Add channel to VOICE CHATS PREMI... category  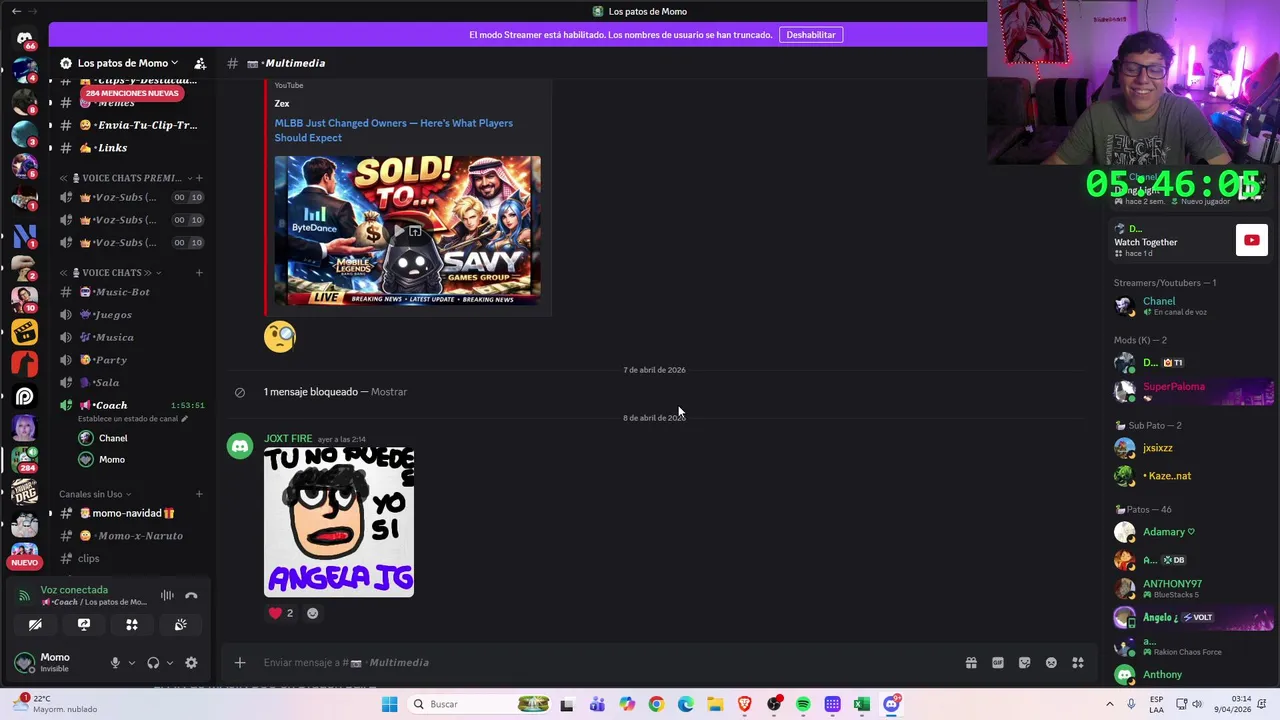[x=199, y=178]
